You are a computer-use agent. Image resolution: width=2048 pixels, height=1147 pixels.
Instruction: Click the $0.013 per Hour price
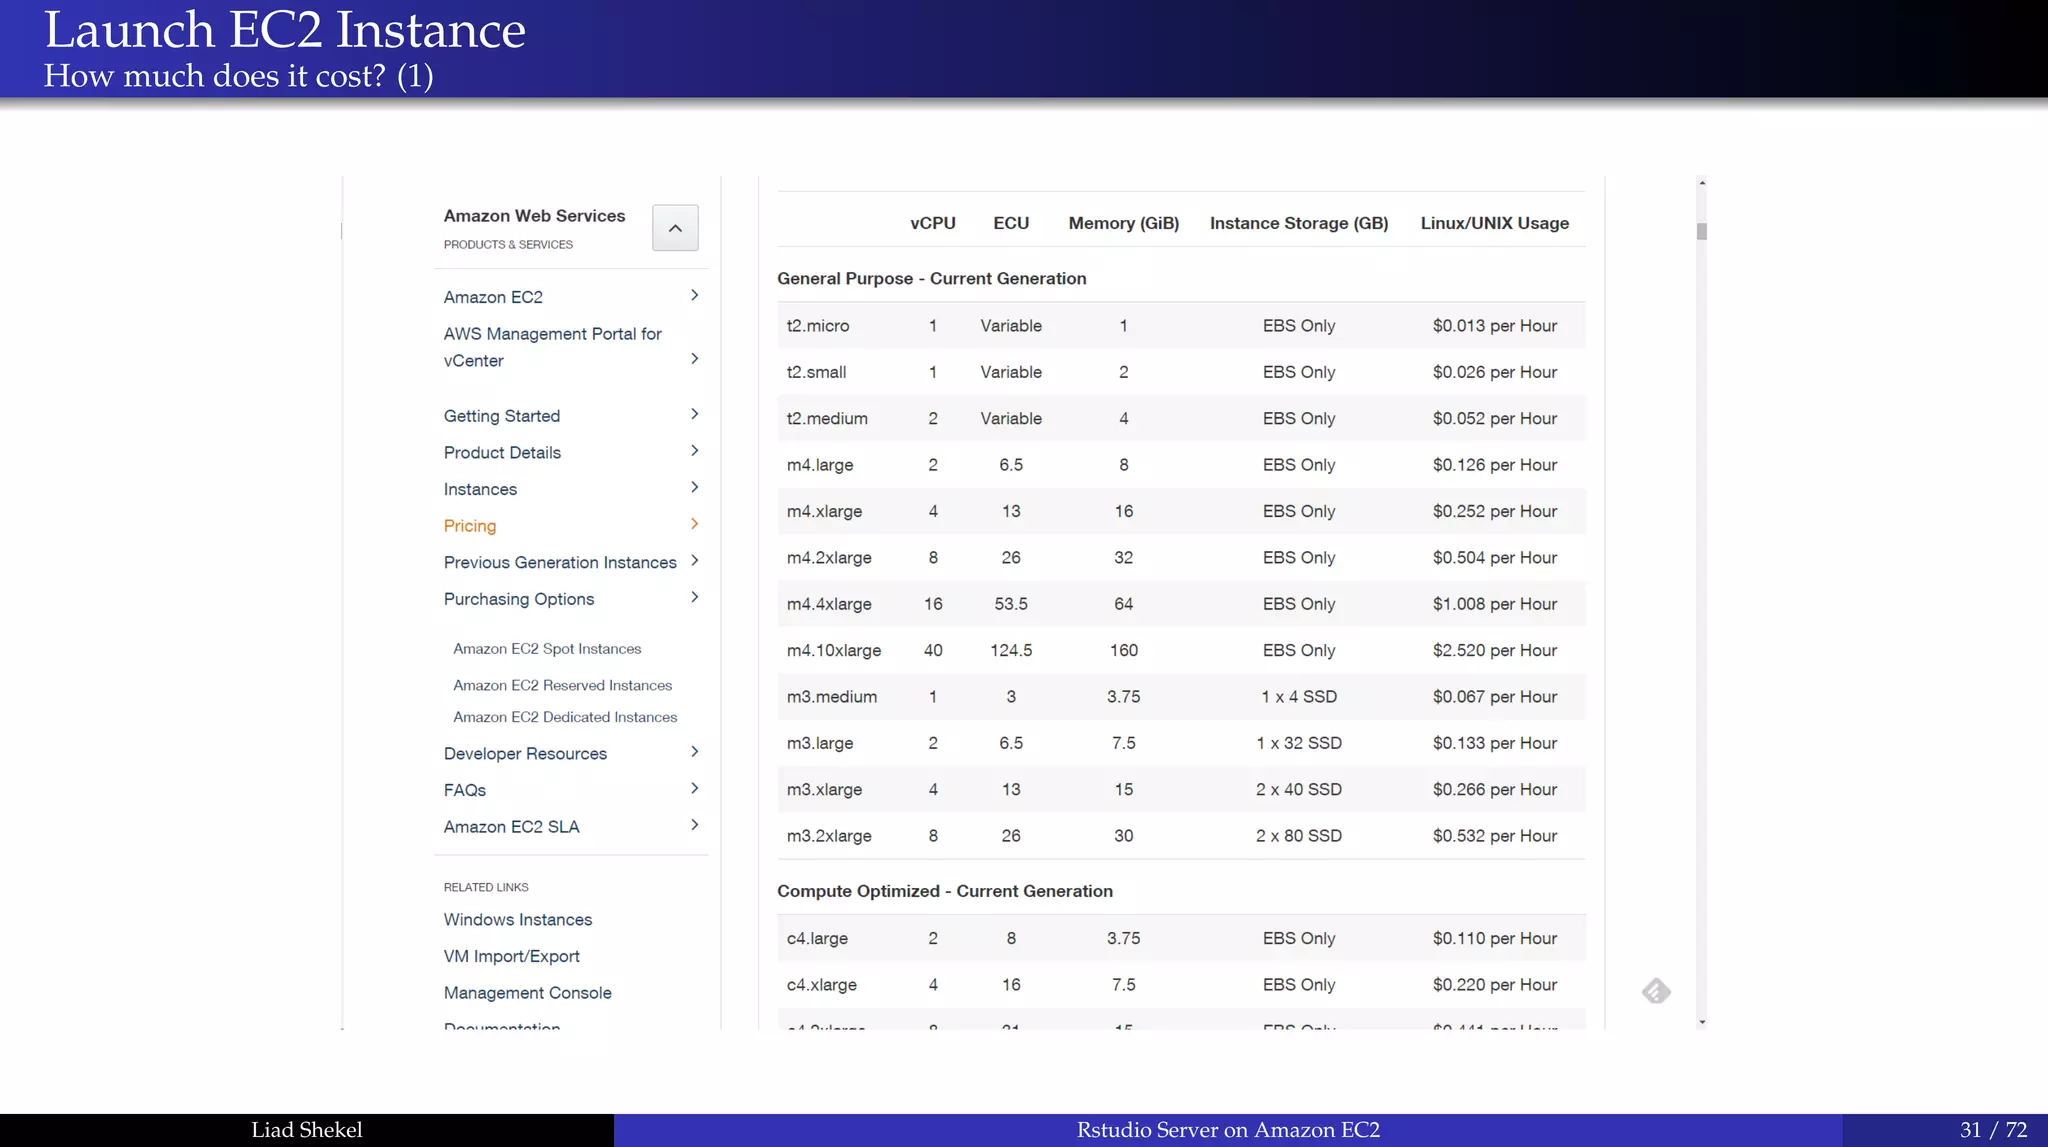pyautogui.click(x=1494, y=326)
